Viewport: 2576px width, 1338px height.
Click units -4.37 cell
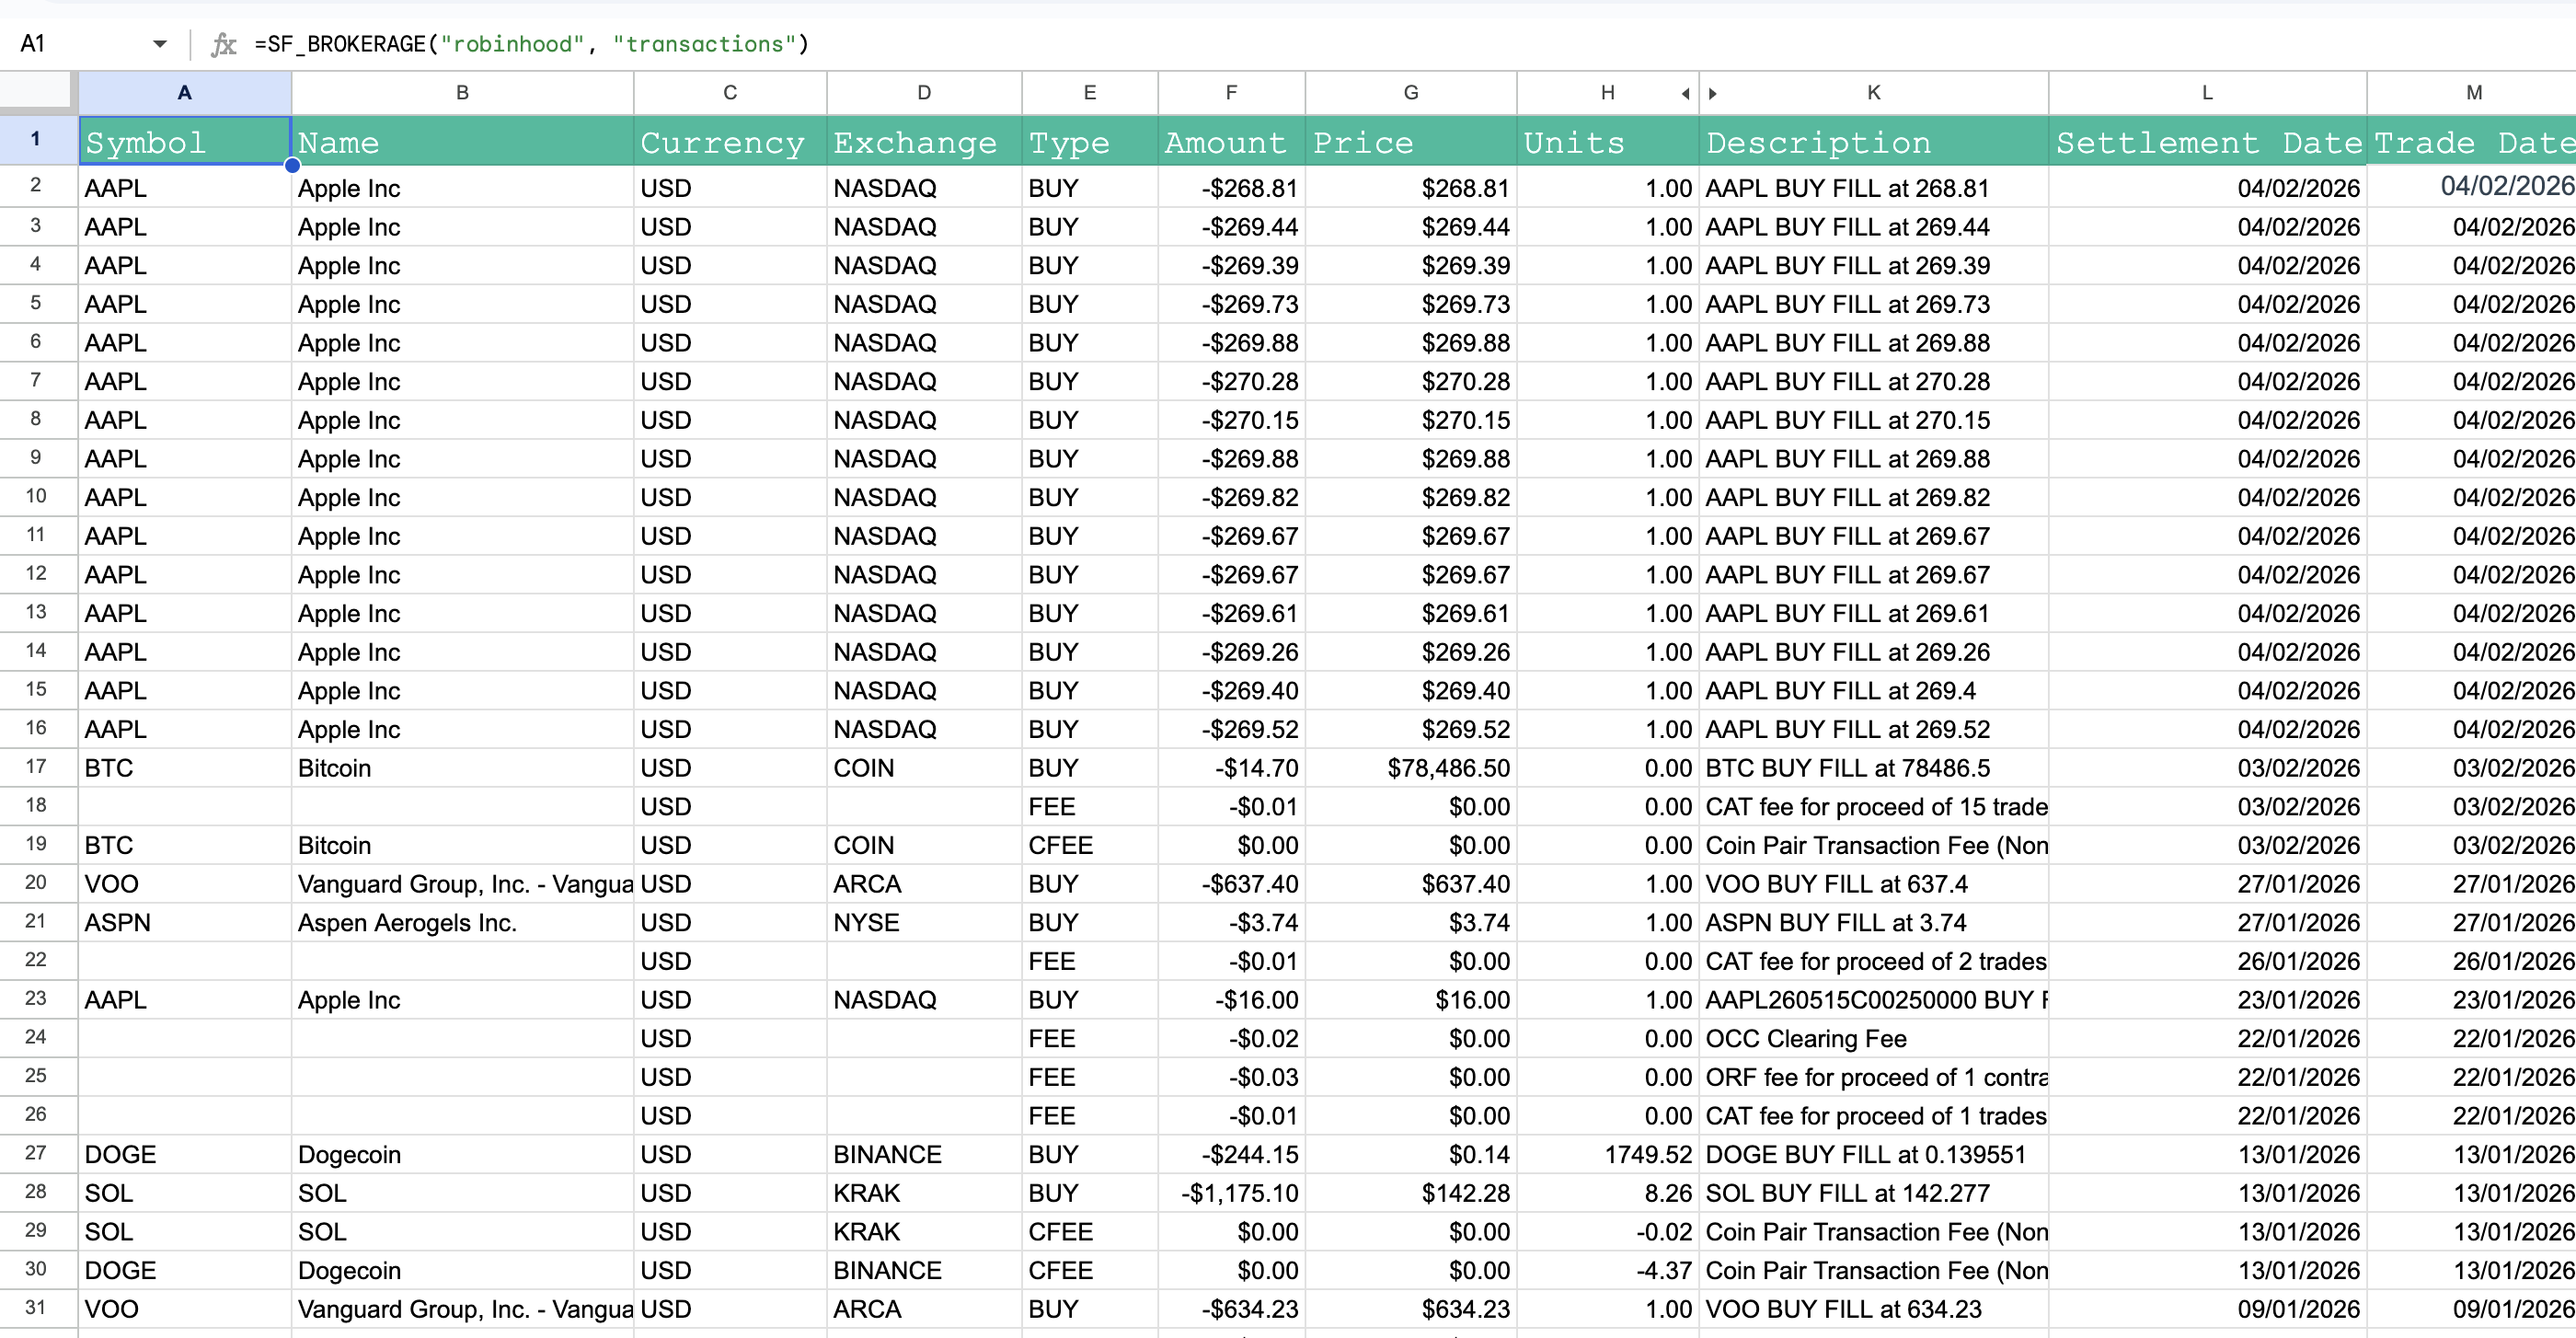[1608, 1271]
